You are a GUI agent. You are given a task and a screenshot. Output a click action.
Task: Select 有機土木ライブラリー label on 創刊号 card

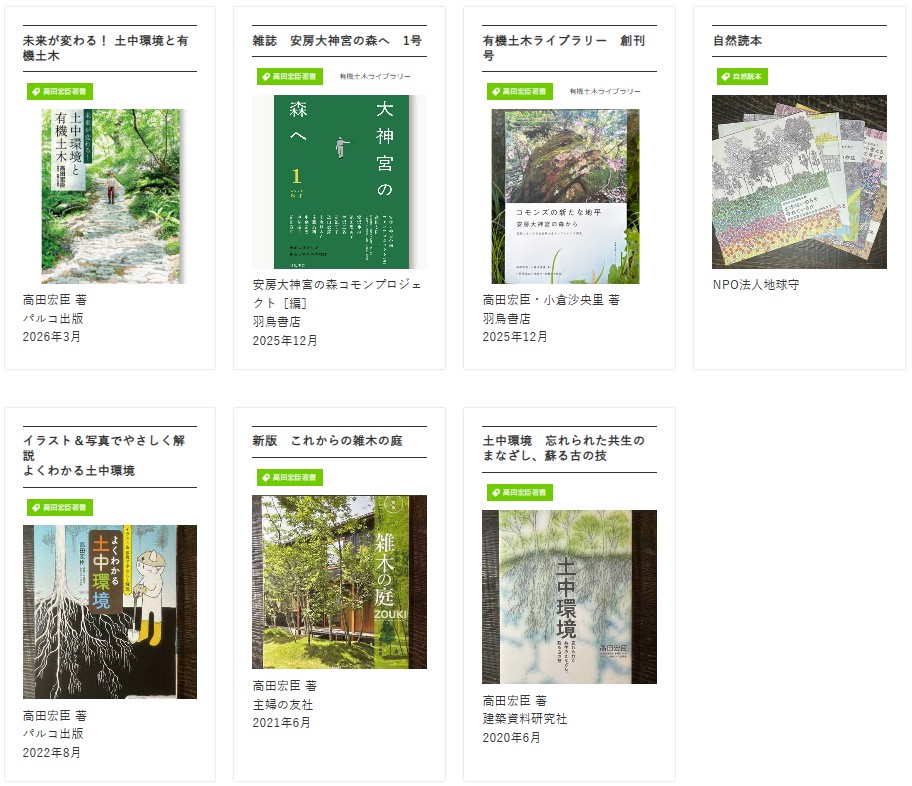click(605, 91)
